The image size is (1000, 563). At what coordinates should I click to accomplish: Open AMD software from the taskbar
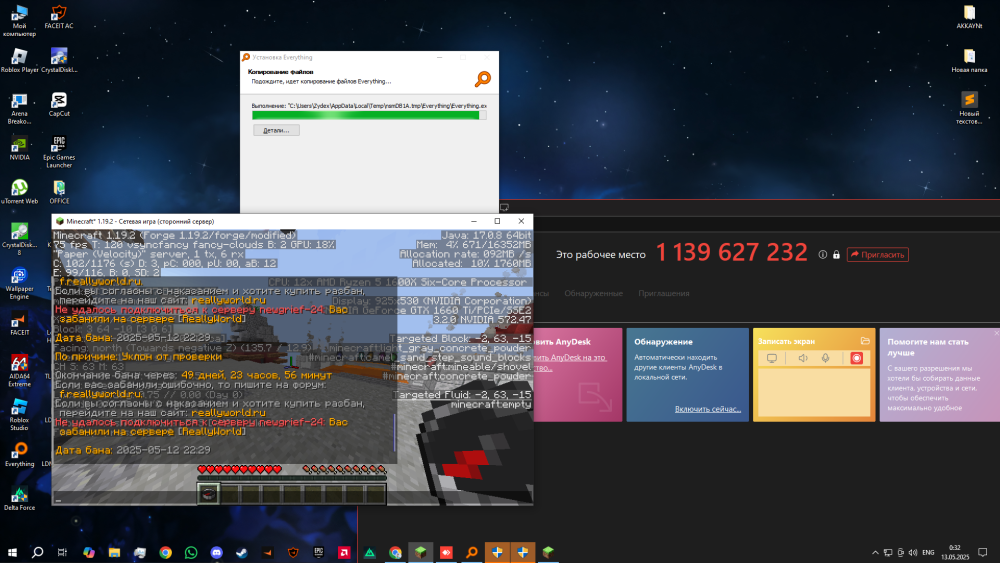click(x=344, y=552)
